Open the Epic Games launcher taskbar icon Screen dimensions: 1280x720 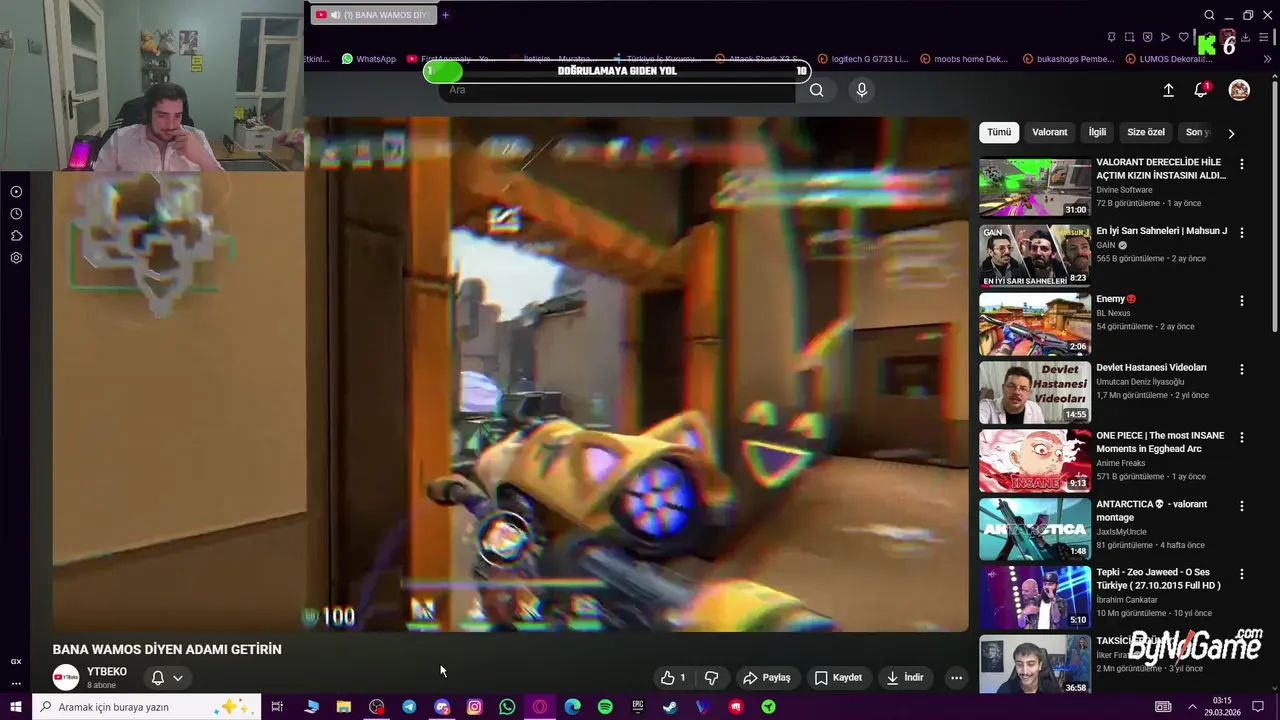(x=638, y=707)
